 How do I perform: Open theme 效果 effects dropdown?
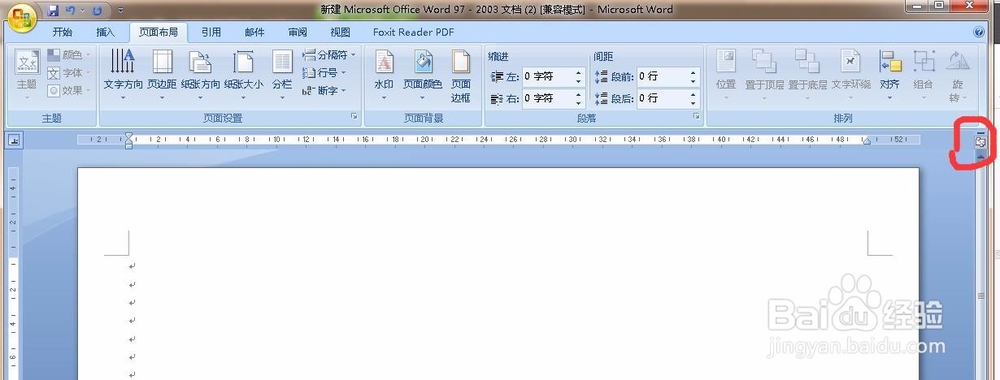pyautogui.click(x=70, y=91)
